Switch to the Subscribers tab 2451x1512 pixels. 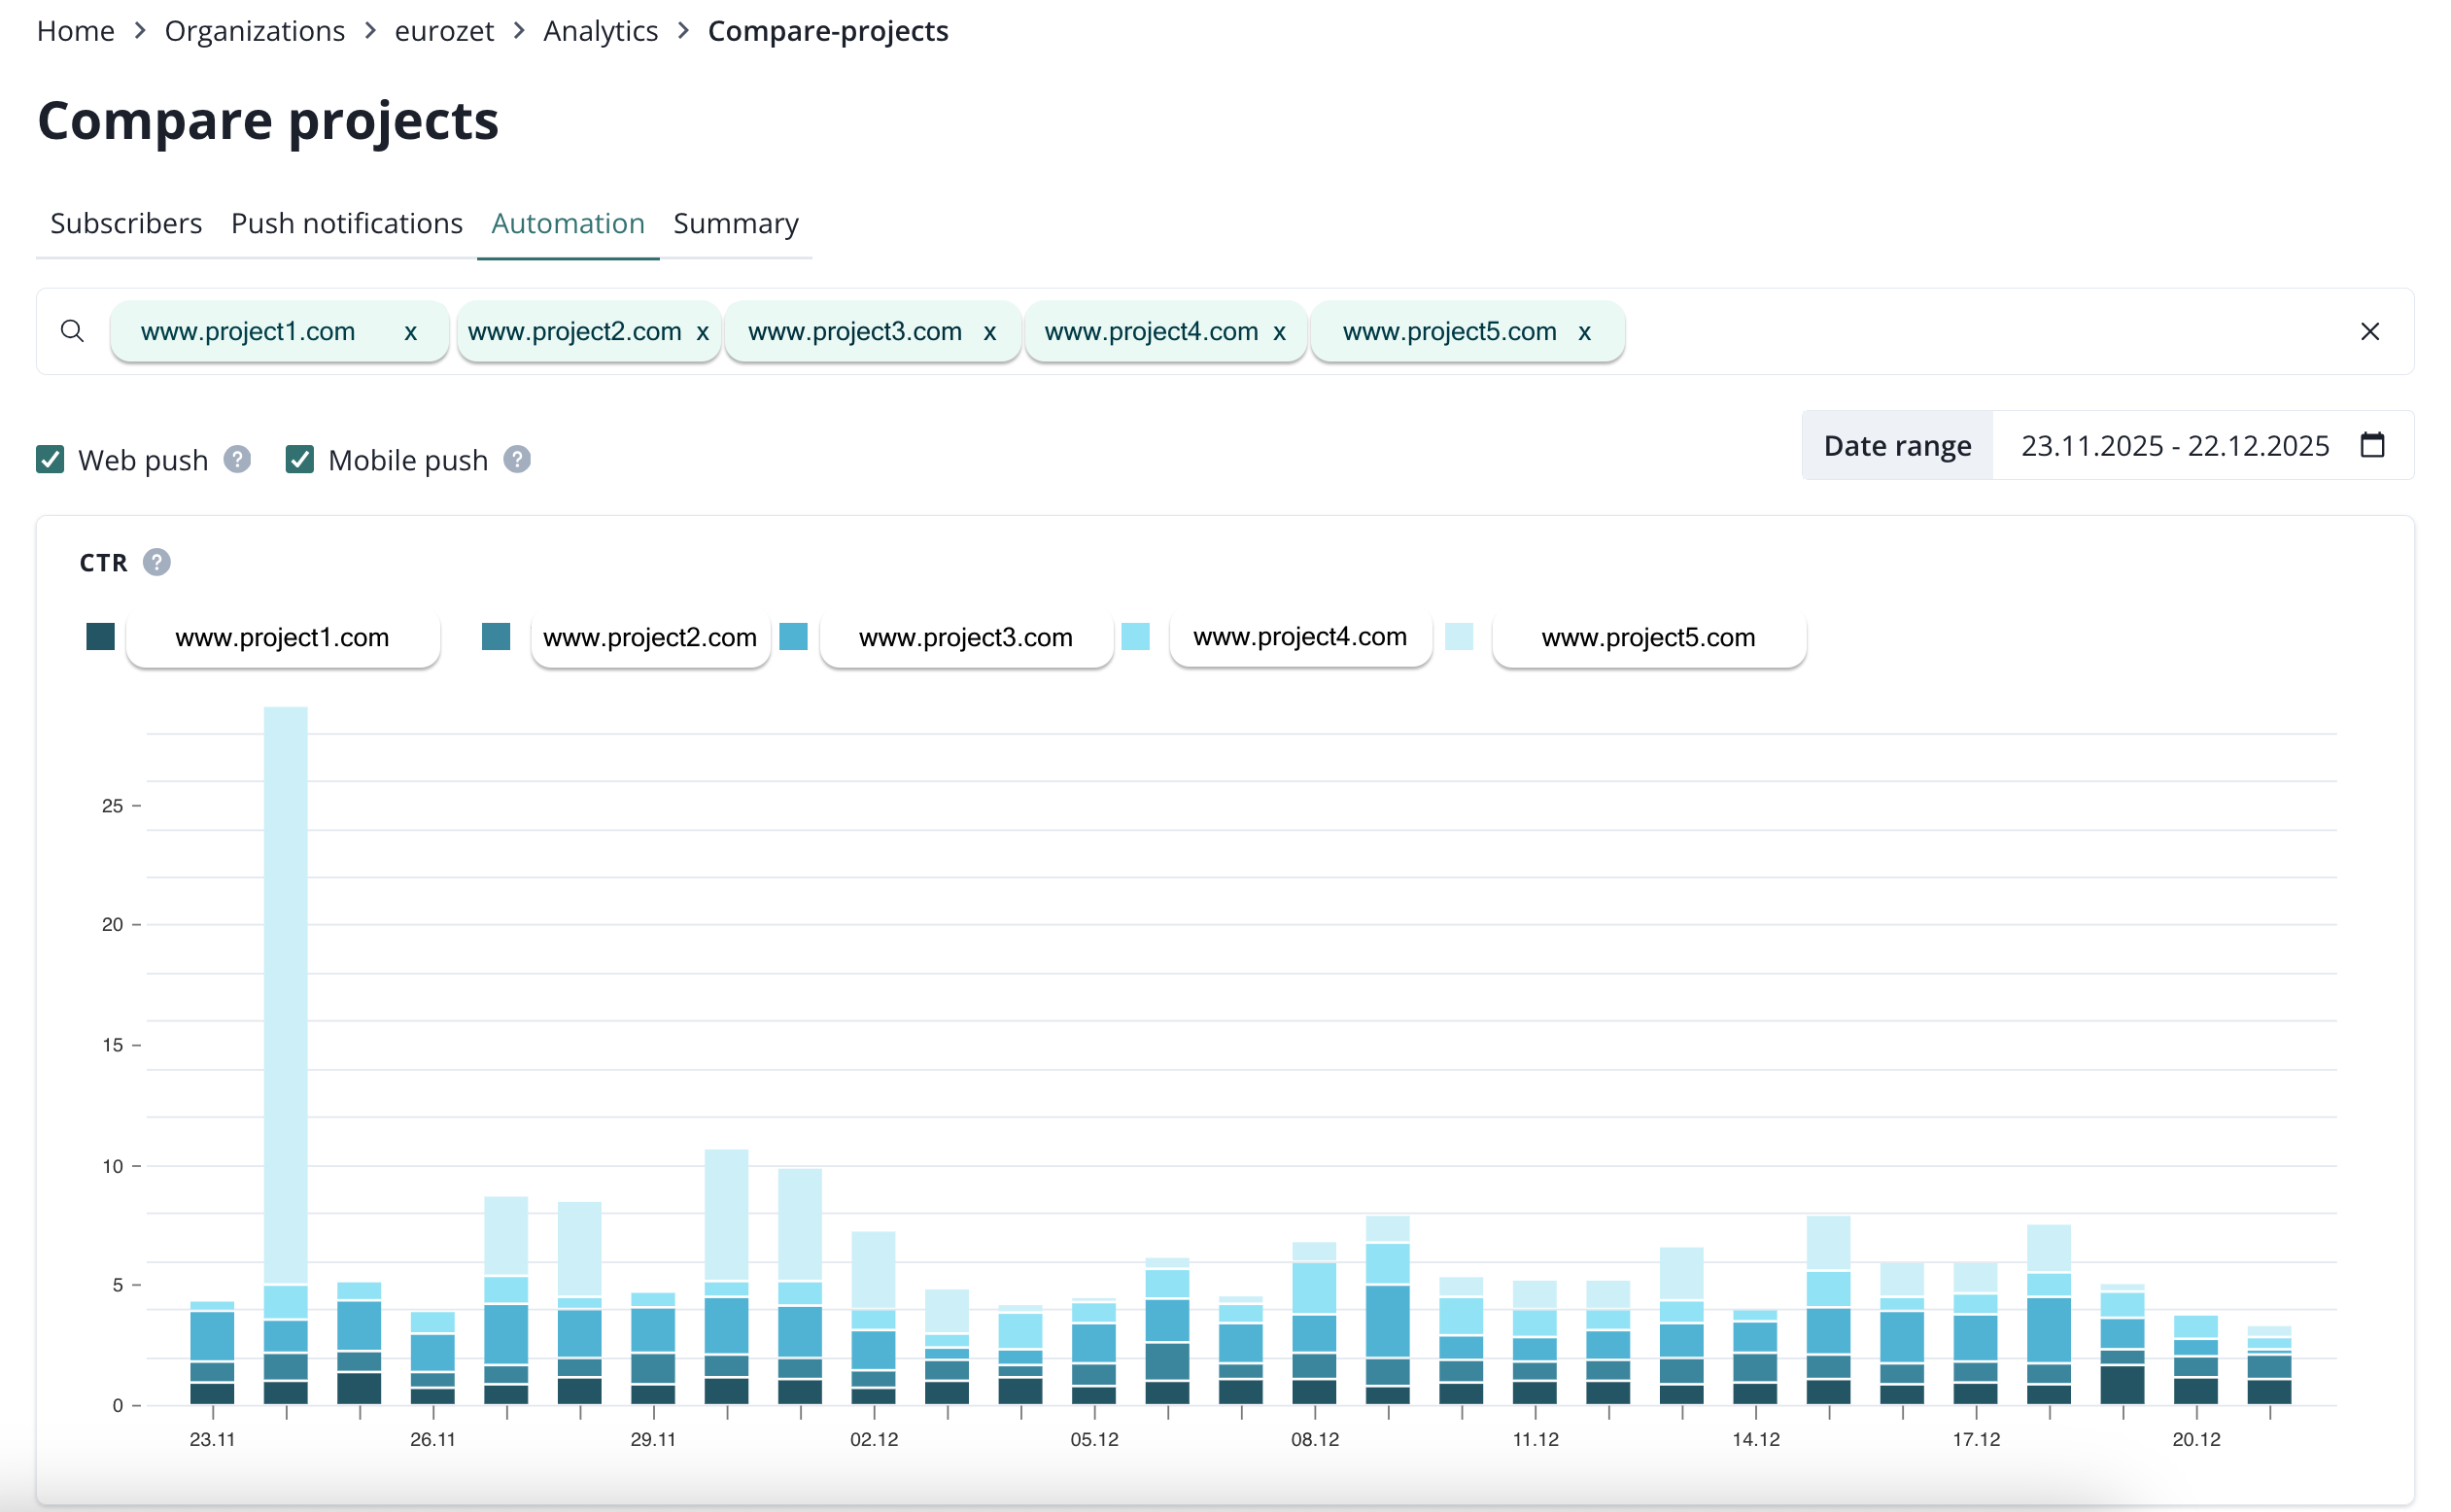(126, 223)
